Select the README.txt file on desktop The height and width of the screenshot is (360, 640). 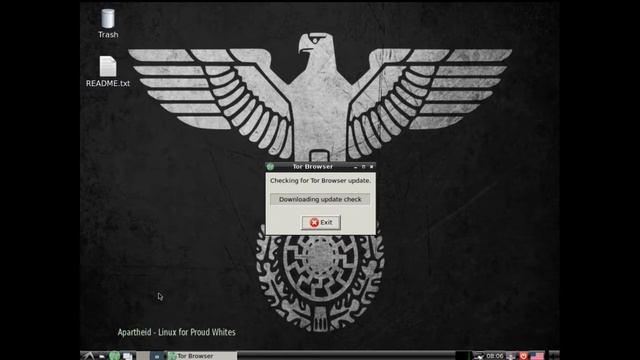tap(108, 71)
